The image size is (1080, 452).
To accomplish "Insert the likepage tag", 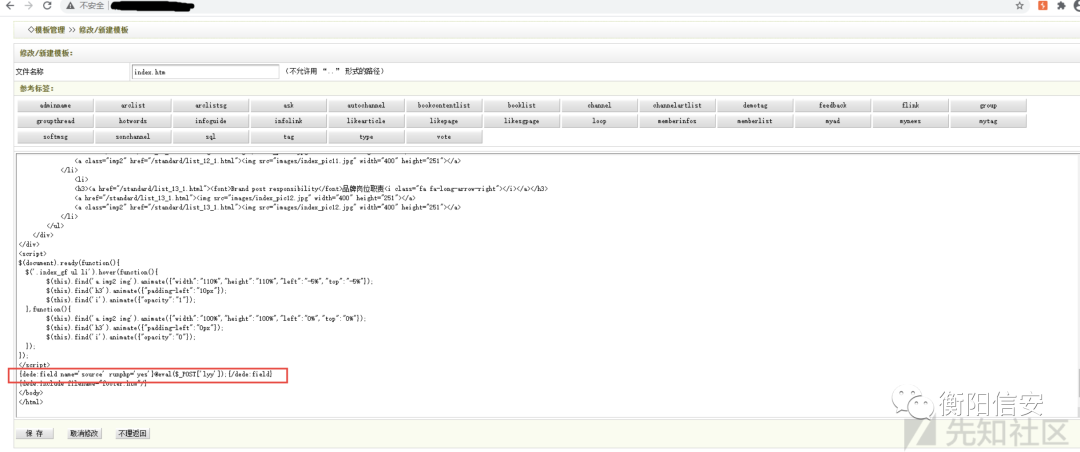I will pos(445,121).
